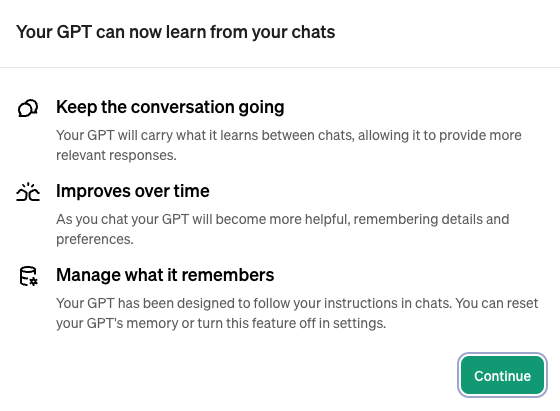
Task: Select the 'Manage what it remembers' heading
Action: tap(165, 275)
